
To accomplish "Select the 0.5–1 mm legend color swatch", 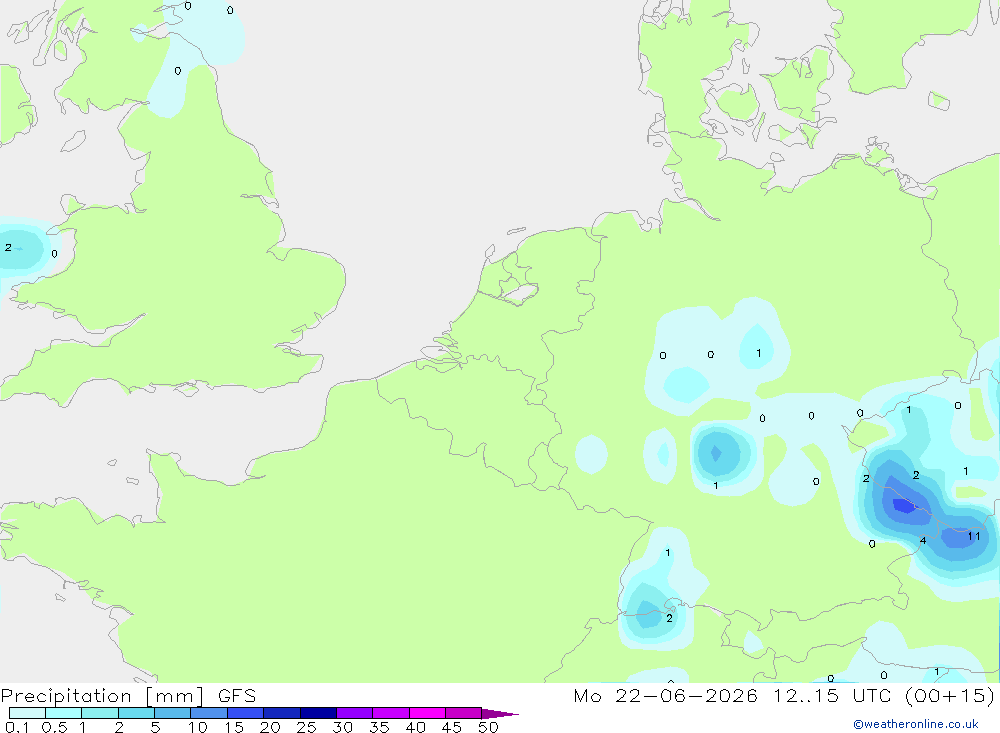I will 63,713.
